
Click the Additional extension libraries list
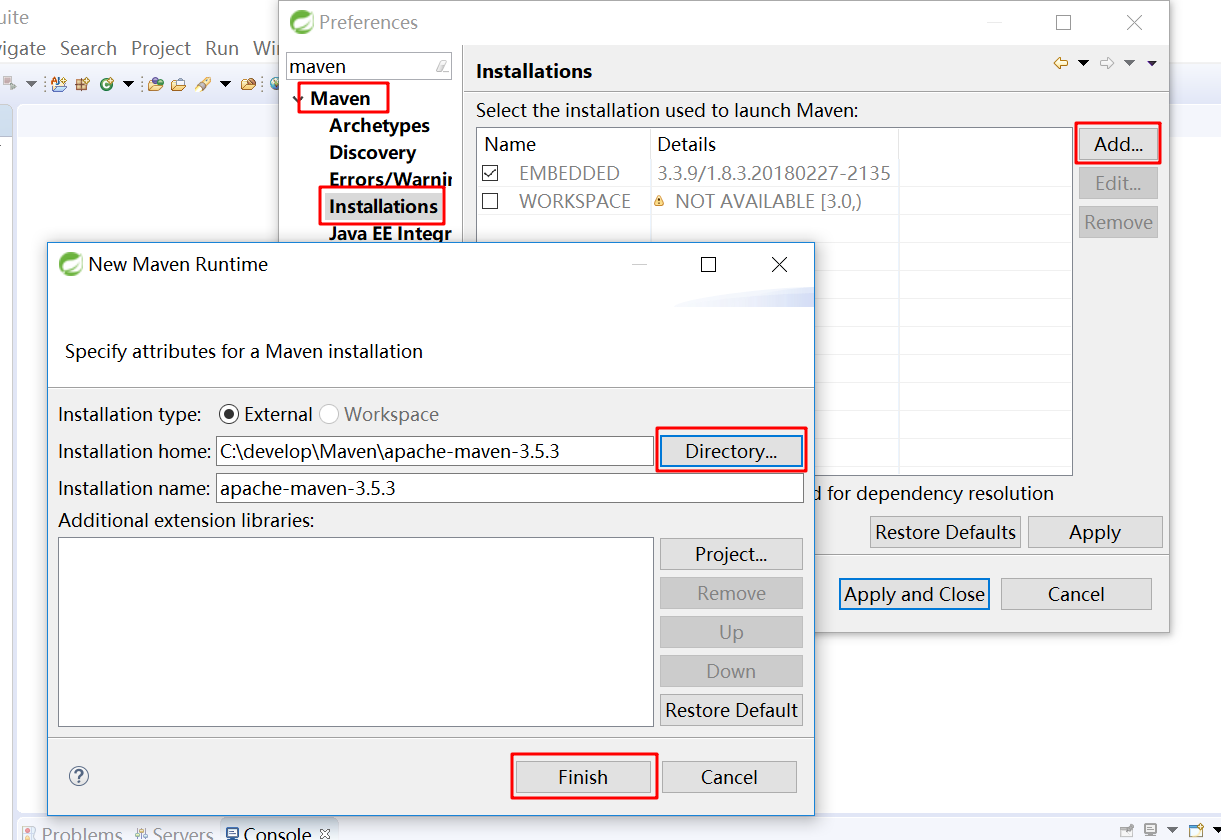(x=356, y=632)
